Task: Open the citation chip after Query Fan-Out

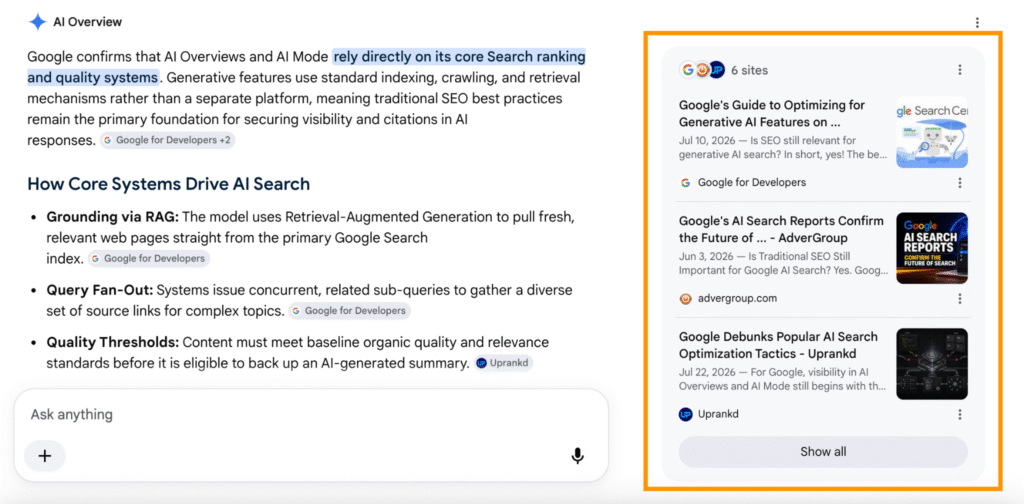Action: click(349, 311)
